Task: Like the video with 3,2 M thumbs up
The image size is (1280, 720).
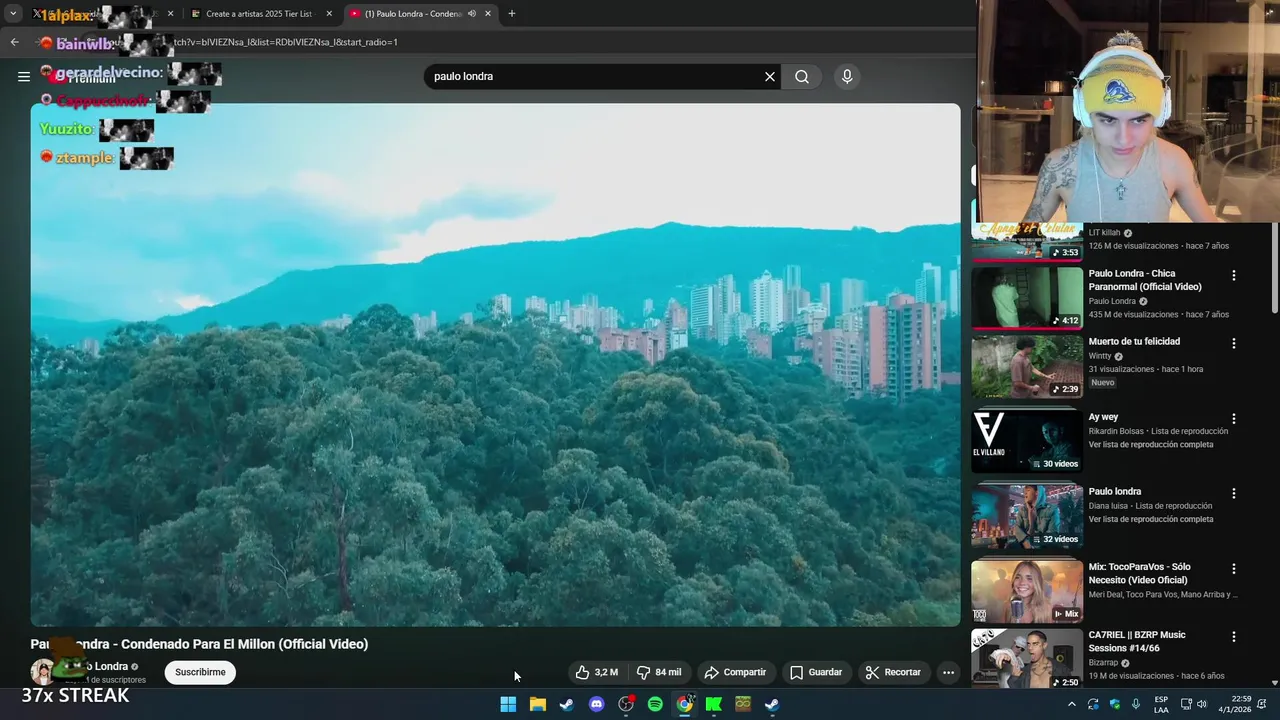Action: tap(597, 672)
